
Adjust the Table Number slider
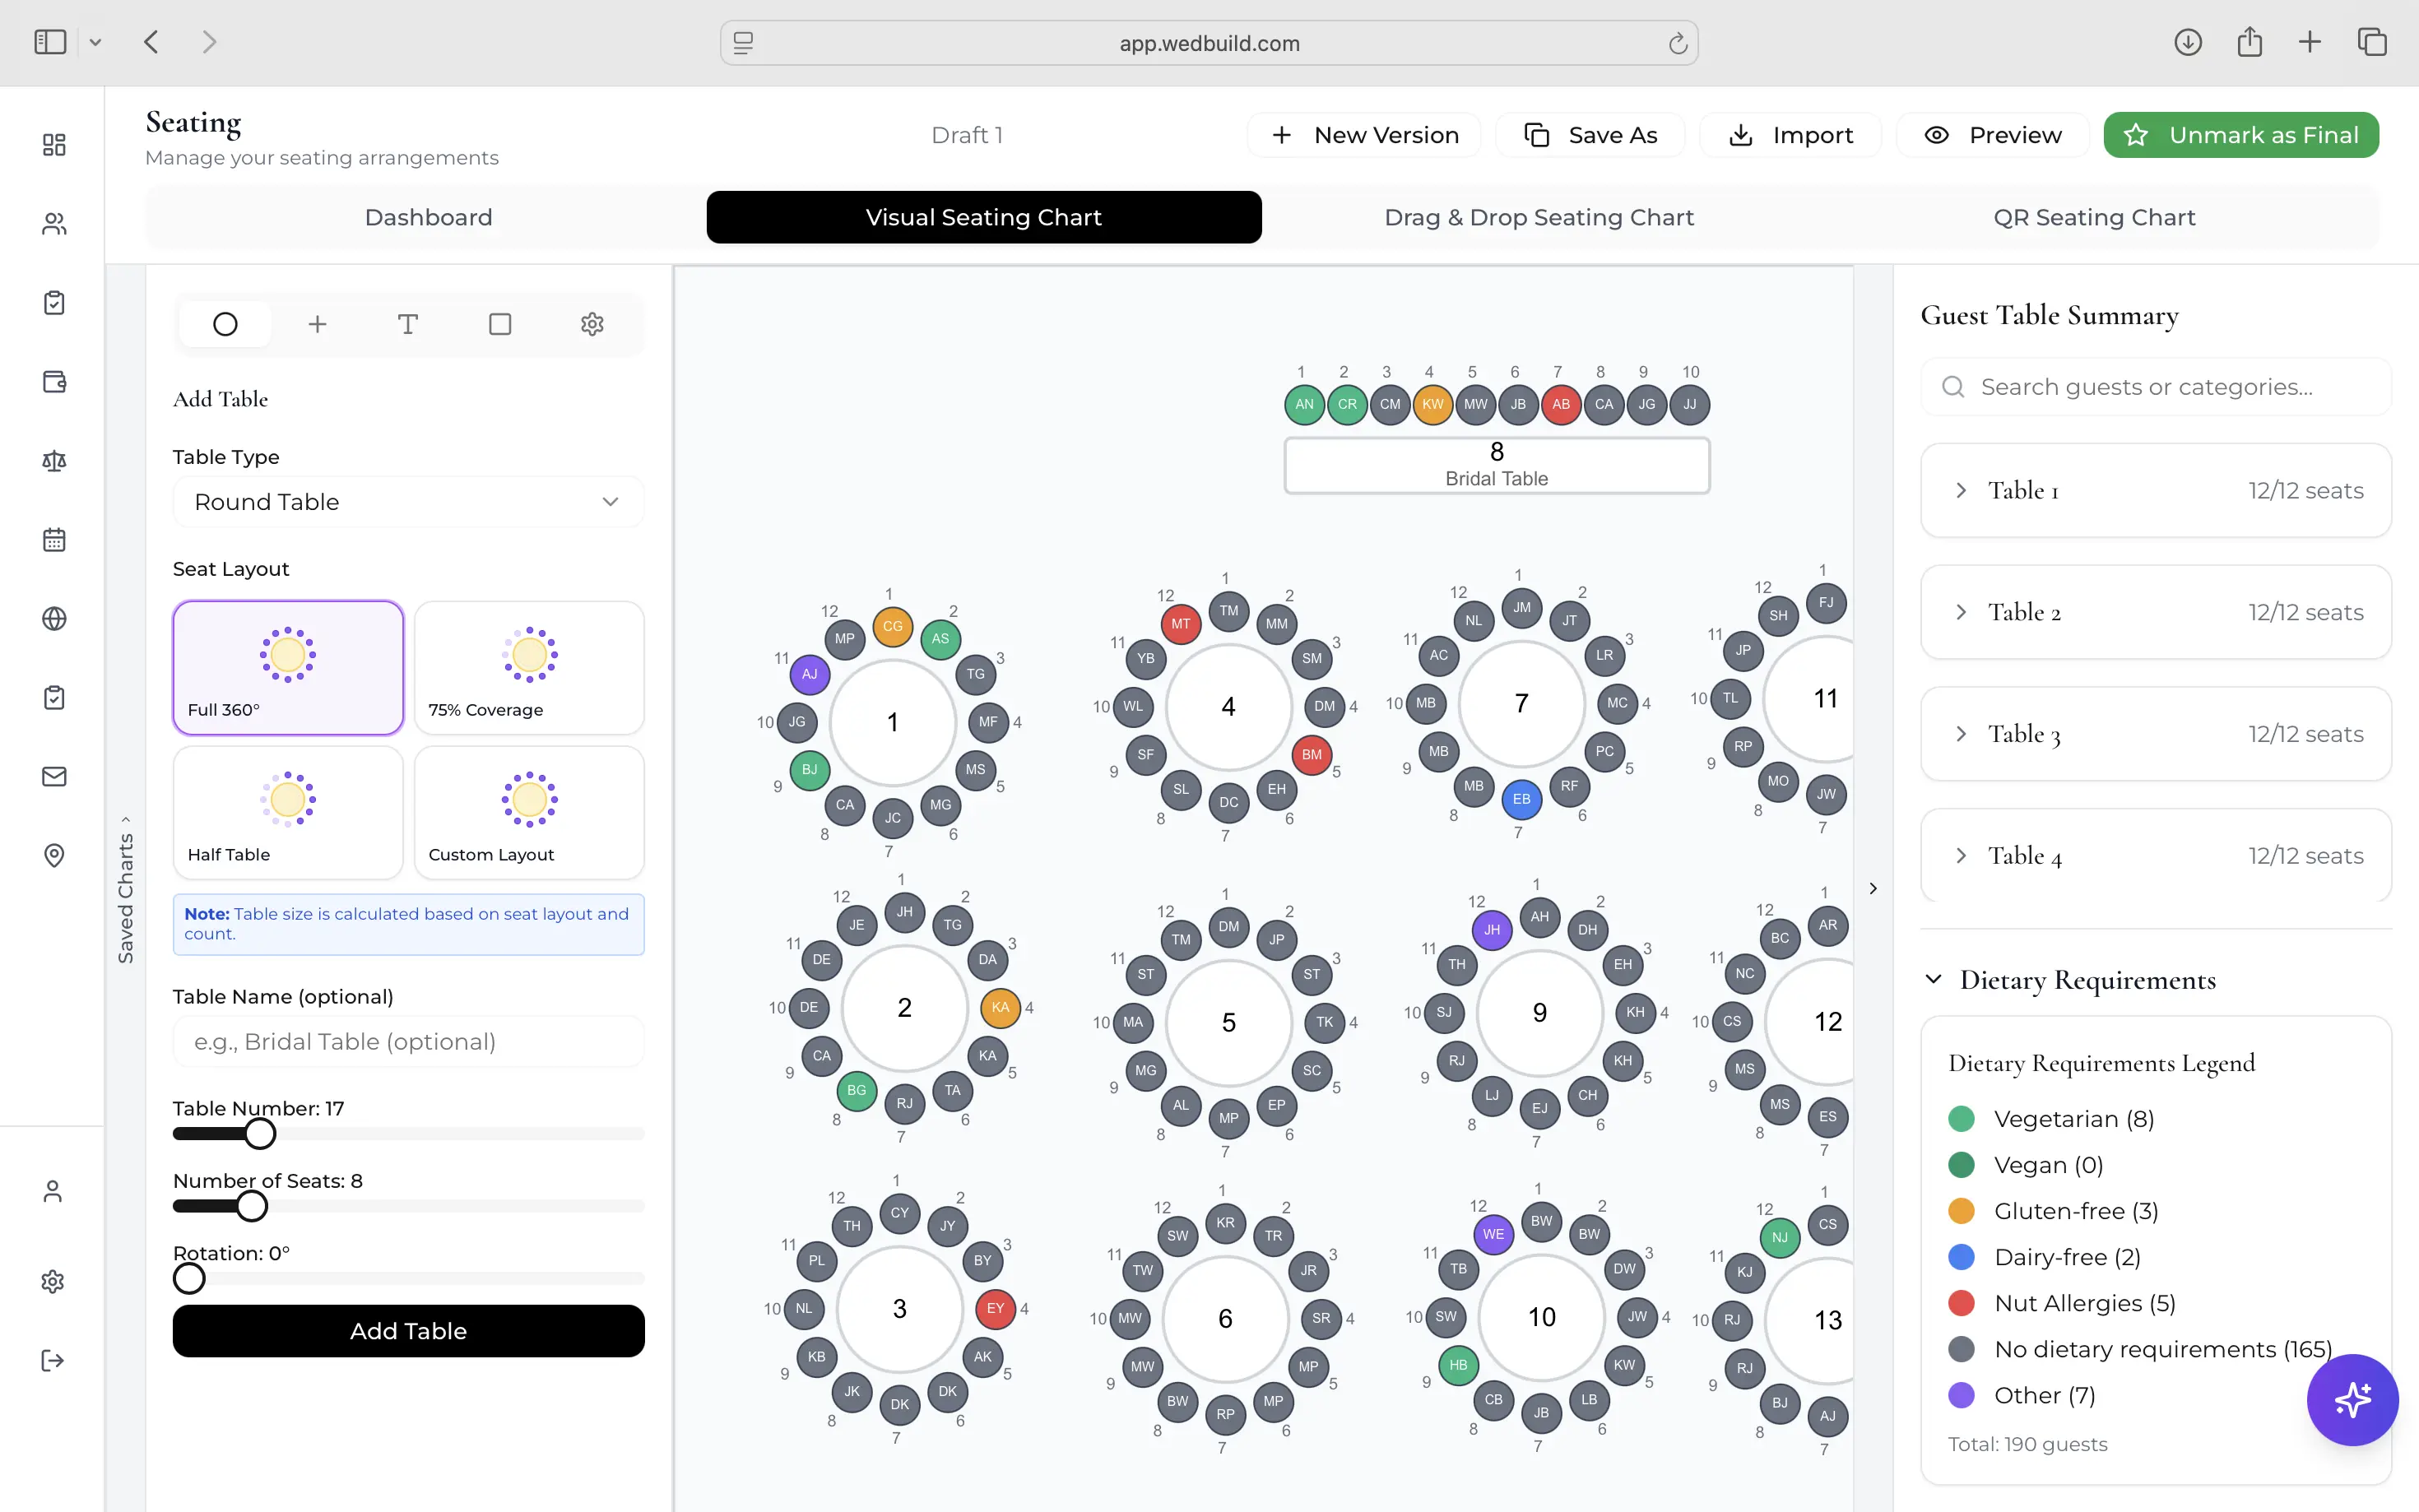[260, 1134]
